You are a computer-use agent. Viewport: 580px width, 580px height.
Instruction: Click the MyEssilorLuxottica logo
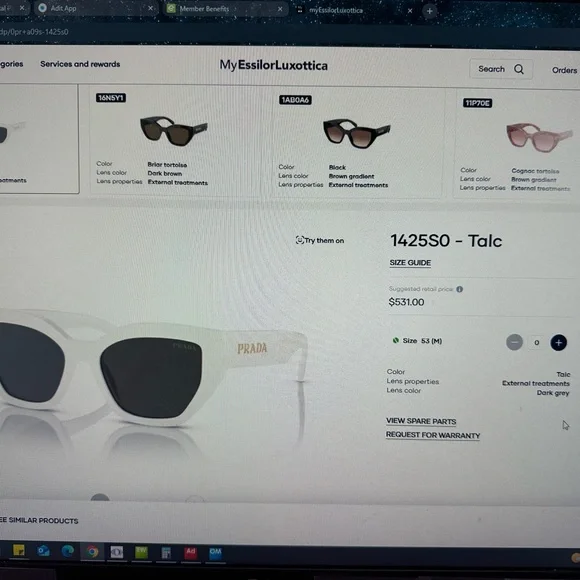(273, 65)
